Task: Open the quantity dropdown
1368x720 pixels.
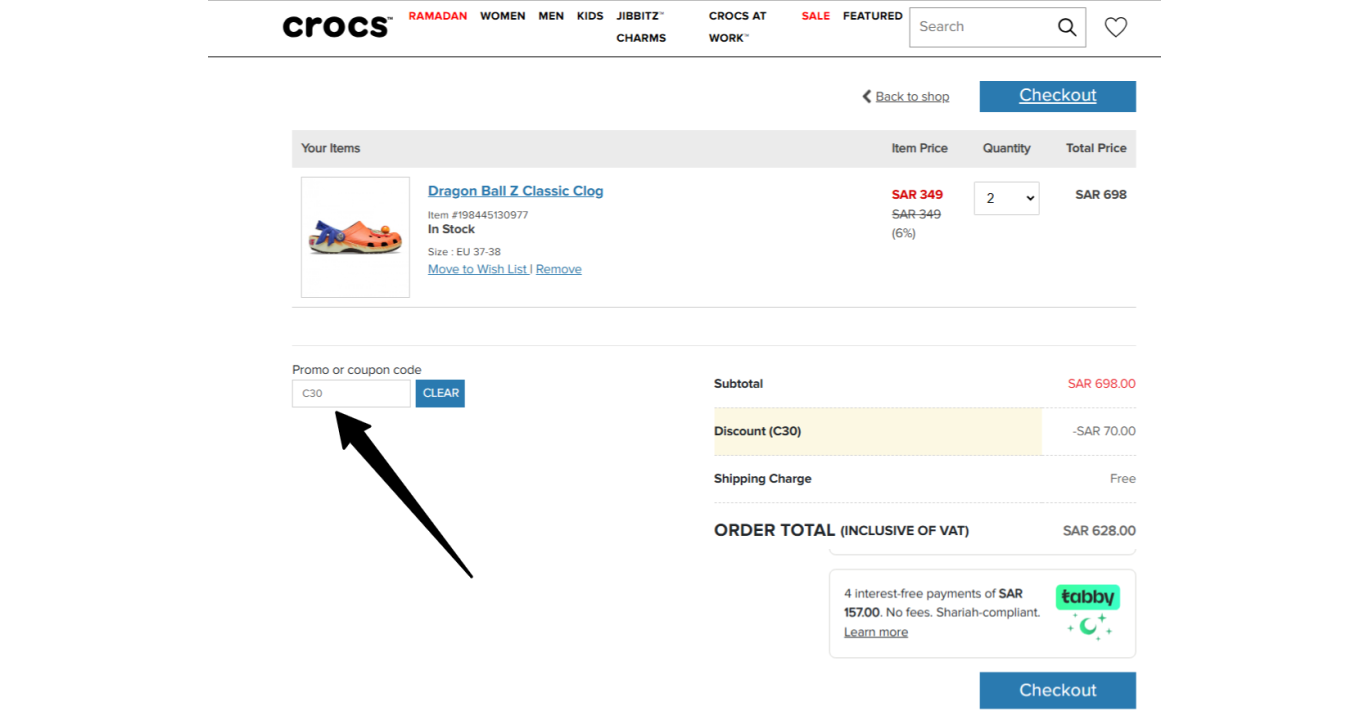Action: 1006,198
